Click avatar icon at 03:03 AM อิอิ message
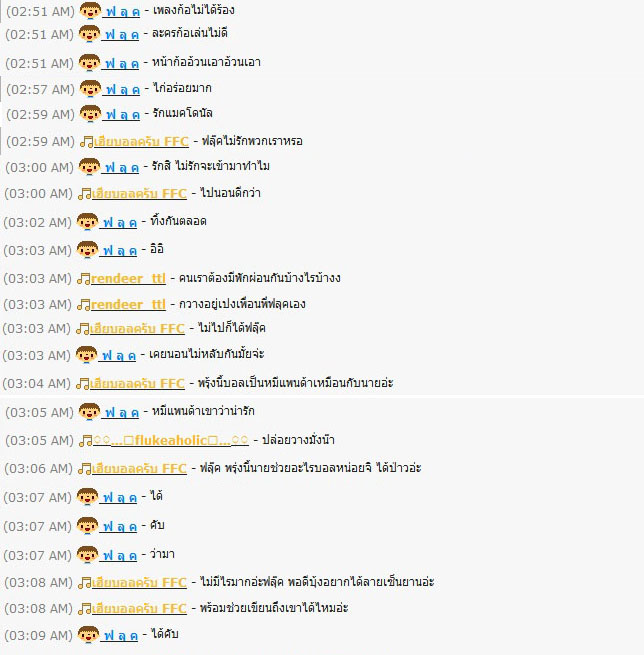The width and height of the screenshot is (644, 655). point(88,250)
